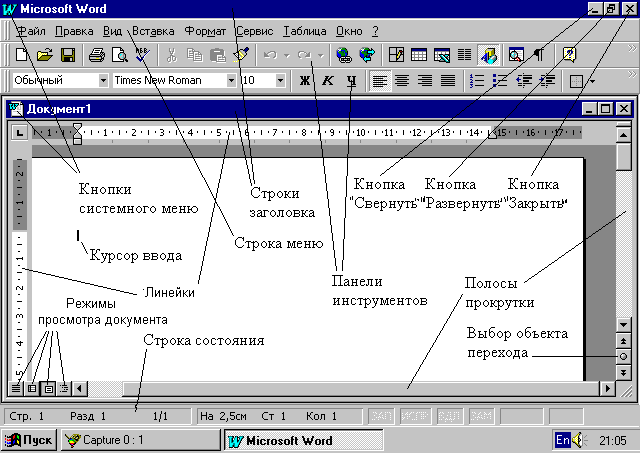The width and height of the screenshot is (640, 453).
Task: Insert a table using the grid icon
Action: 419,54
